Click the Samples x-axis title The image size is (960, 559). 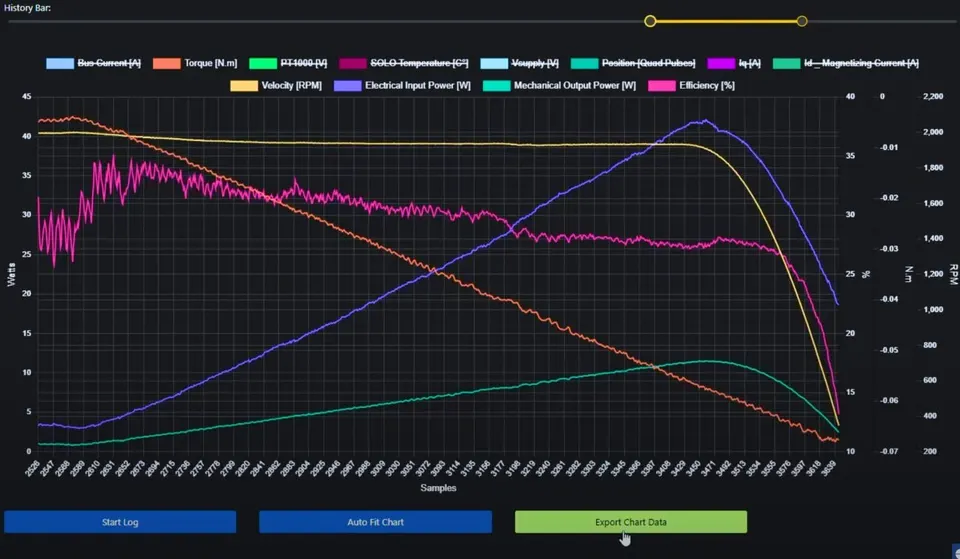coord(438,488)
